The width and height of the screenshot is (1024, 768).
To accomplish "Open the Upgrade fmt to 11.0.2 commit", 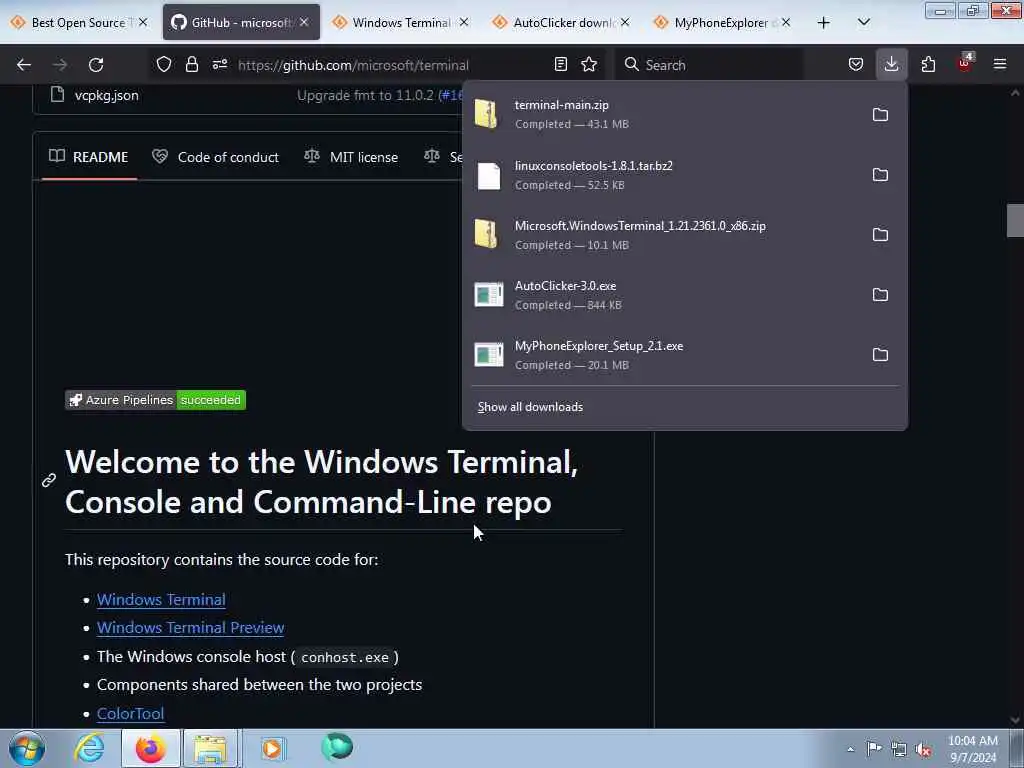I will (365, 95).
